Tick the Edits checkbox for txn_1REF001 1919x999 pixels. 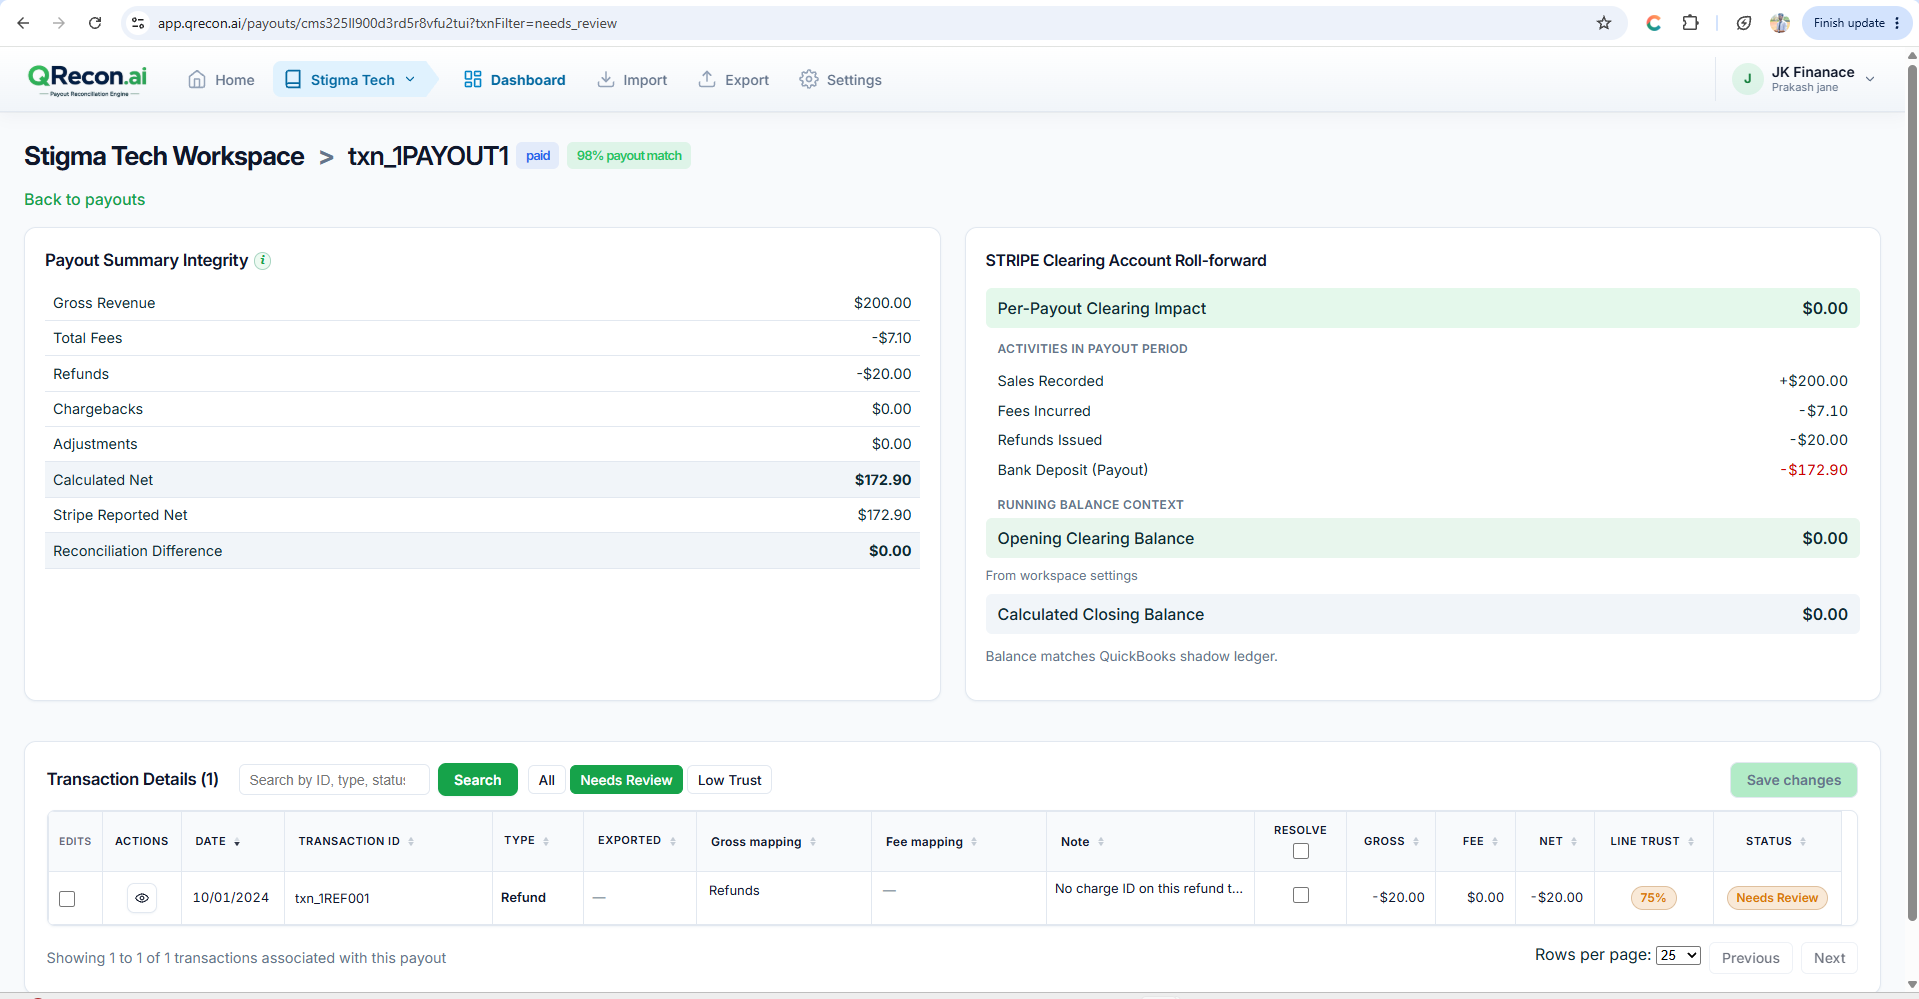tap(67, 899)
